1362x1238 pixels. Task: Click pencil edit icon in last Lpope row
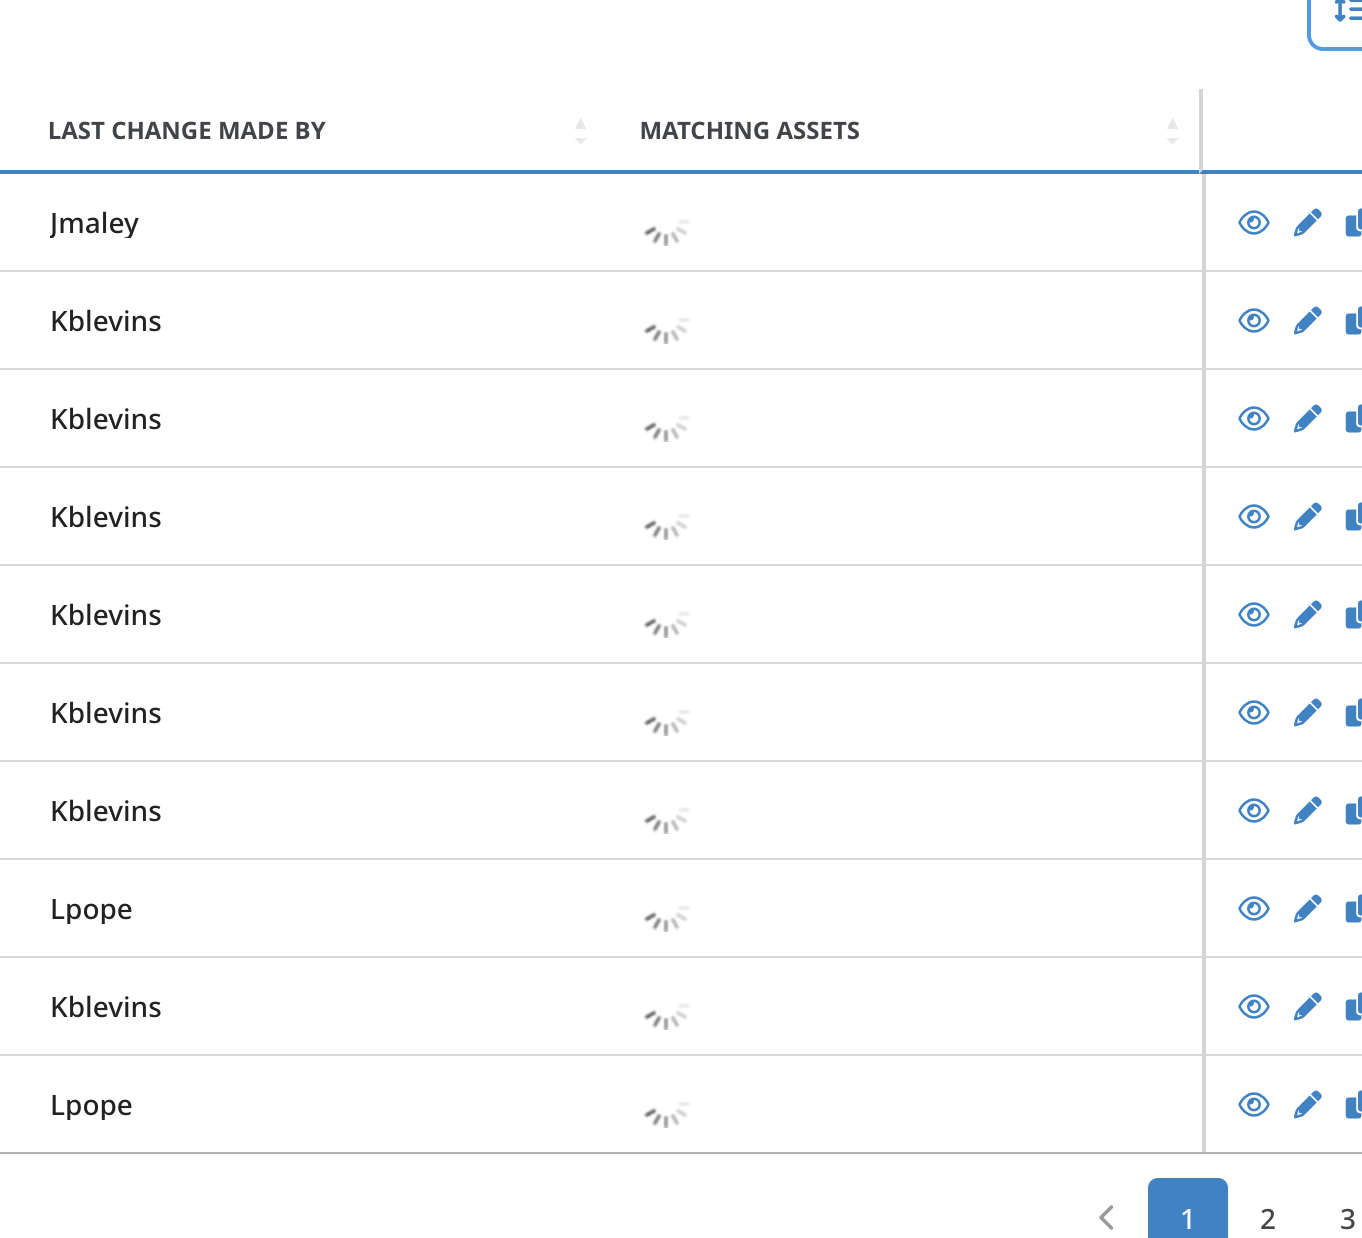1307,1104
